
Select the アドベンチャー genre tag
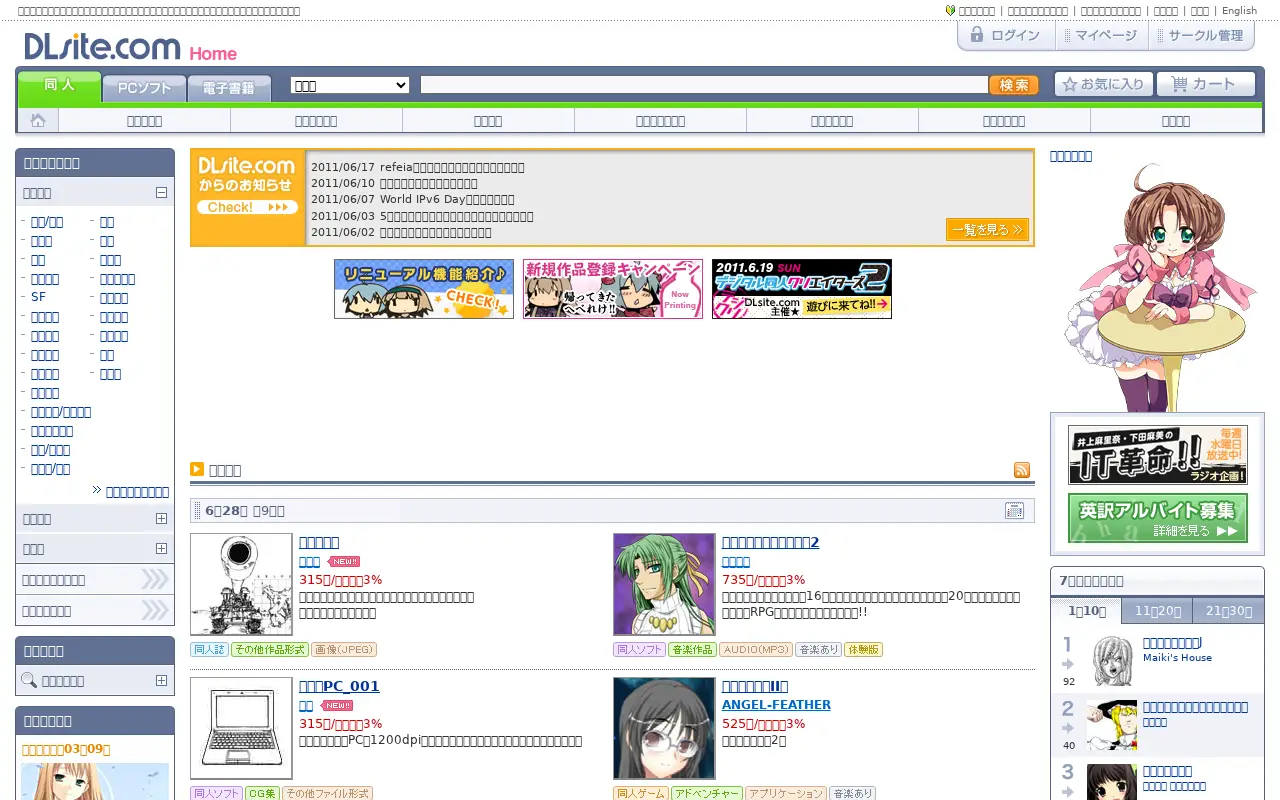pyautogui.click(x=706, y=793)
